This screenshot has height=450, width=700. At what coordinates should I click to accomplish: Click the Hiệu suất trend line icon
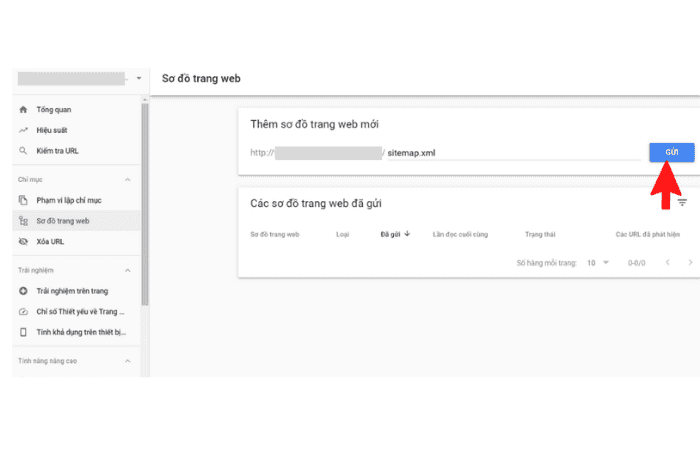click(23, 130)
